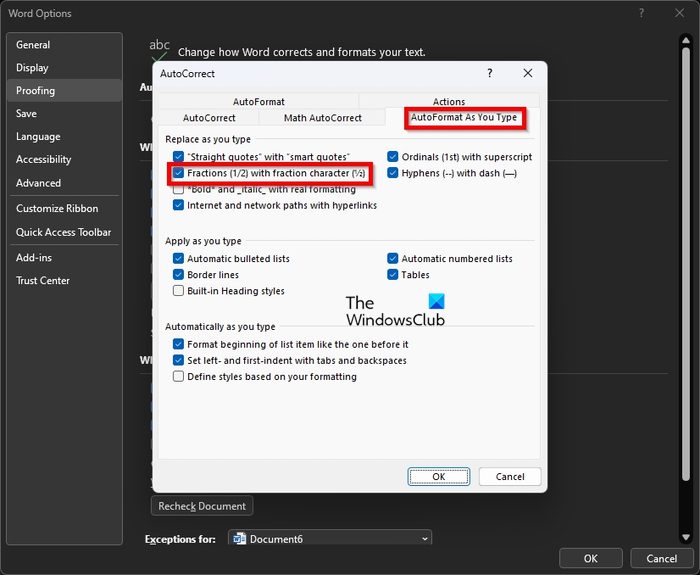Confirm AutoCorrect dialog with OK
Screen dimensions: 700x575
click(438, 476)
